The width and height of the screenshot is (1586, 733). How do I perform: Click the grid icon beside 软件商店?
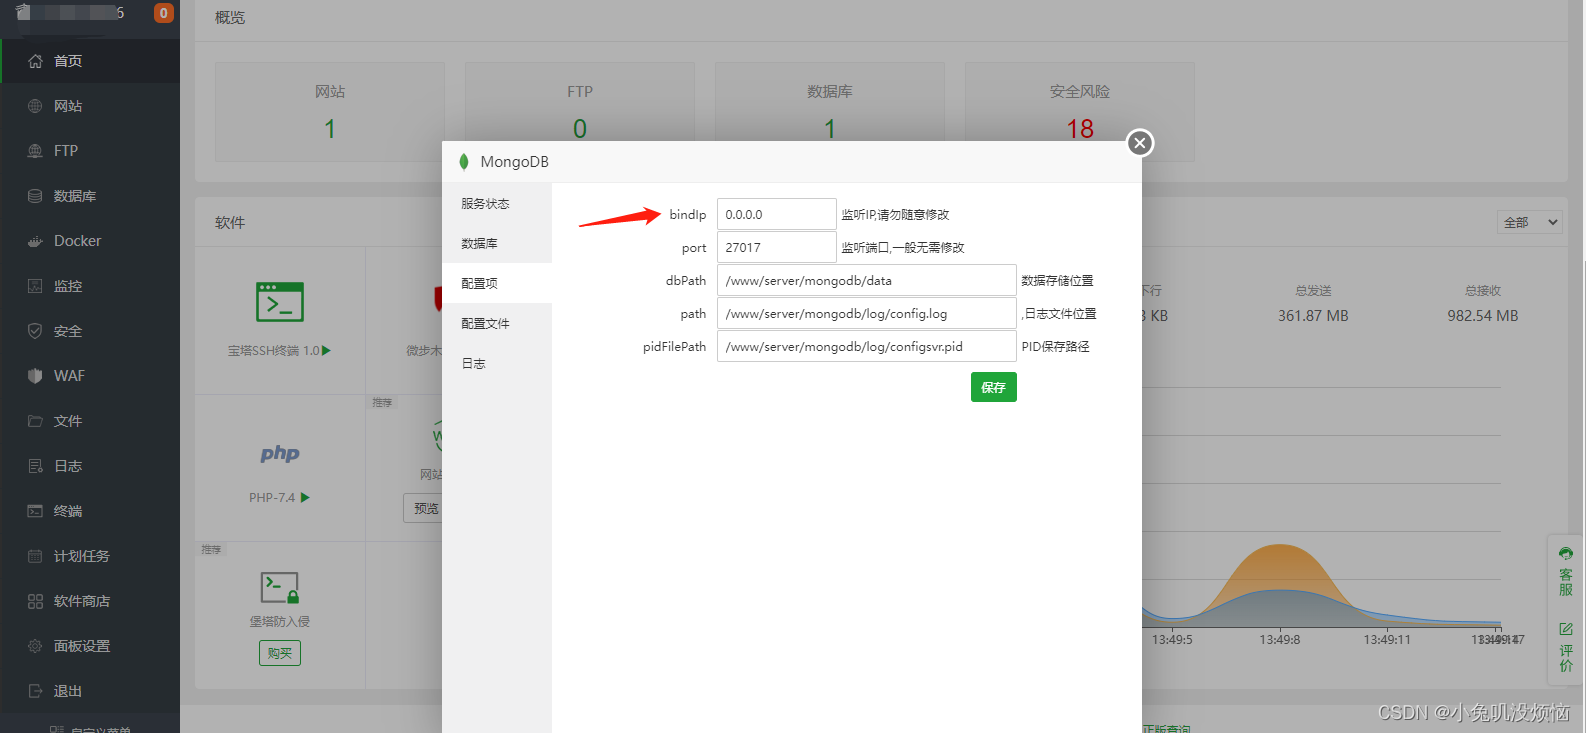tap(35, 601)
